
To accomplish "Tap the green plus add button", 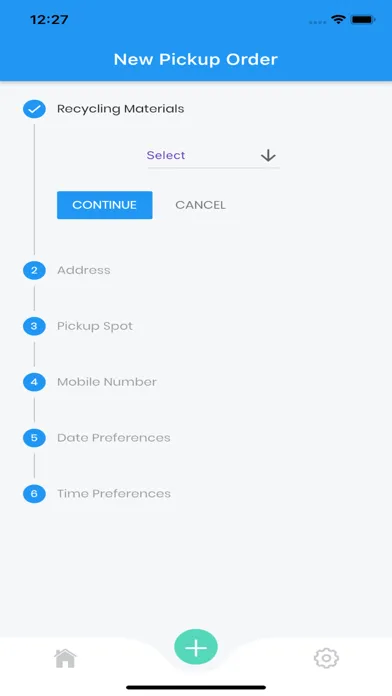I will 196,647.
